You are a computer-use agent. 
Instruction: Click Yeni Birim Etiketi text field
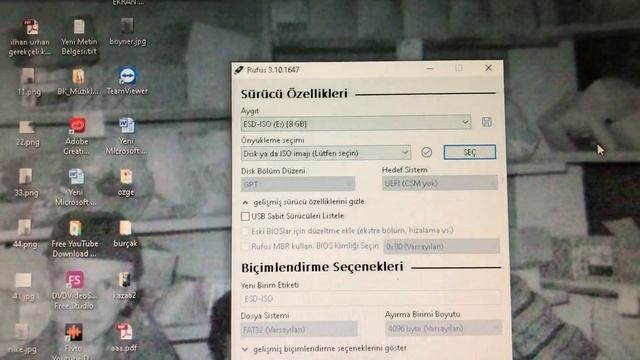click(x=371, y=299)
